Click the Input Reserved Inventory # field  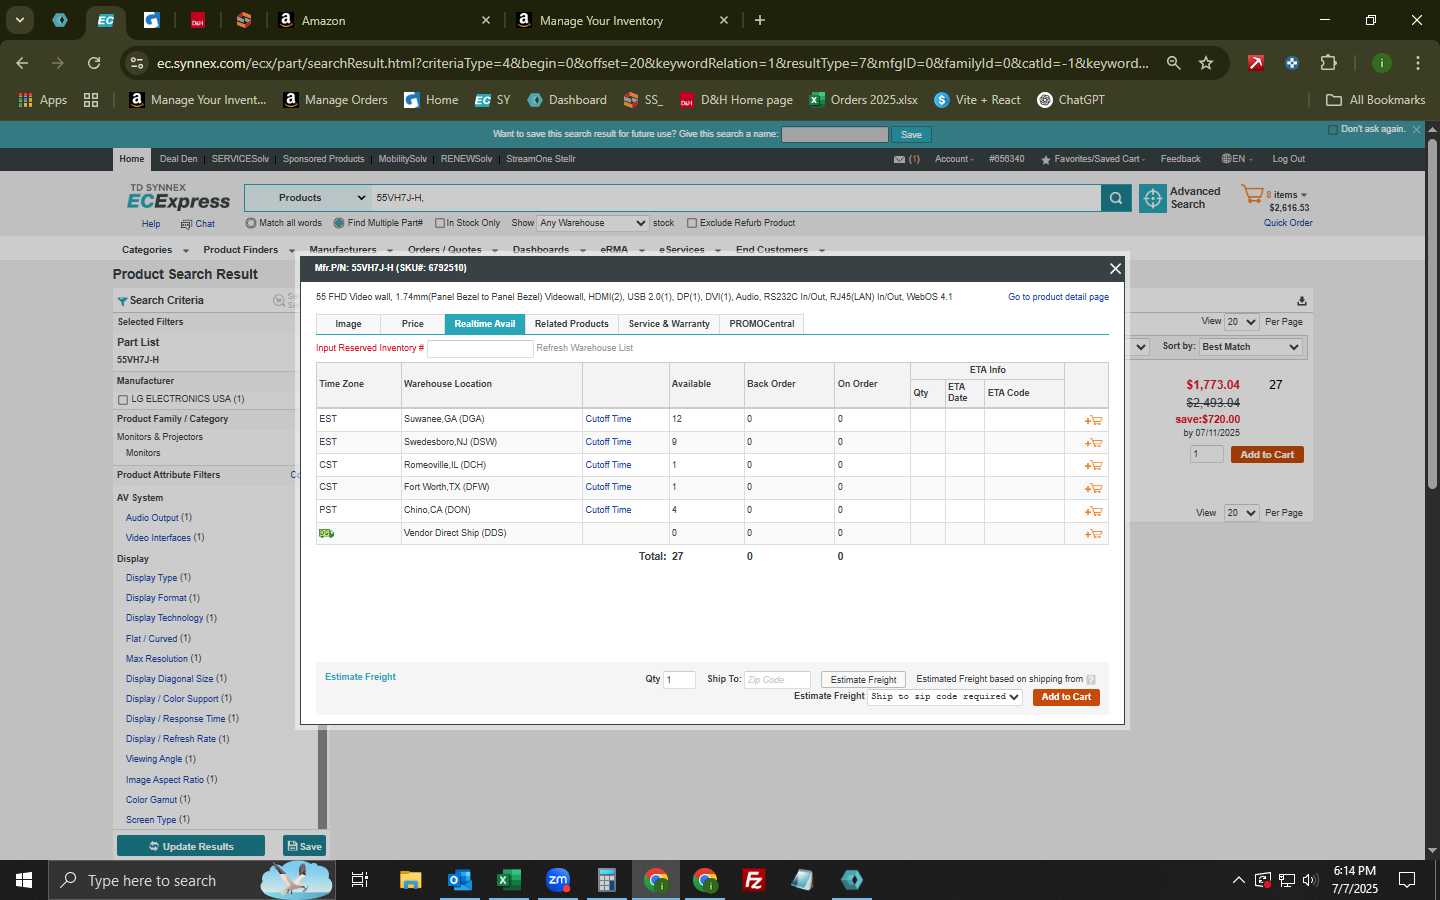480,348
